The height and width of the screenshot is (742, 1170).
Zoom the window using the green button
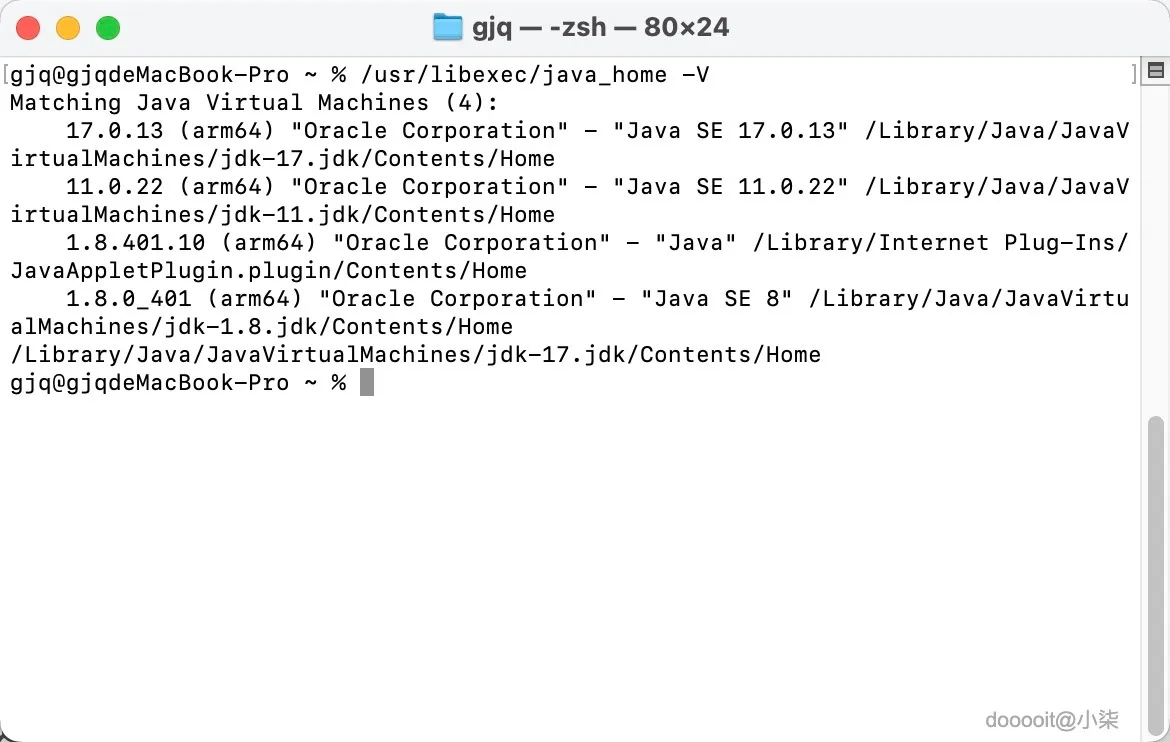pyautogui.click(x=108, y=28)
